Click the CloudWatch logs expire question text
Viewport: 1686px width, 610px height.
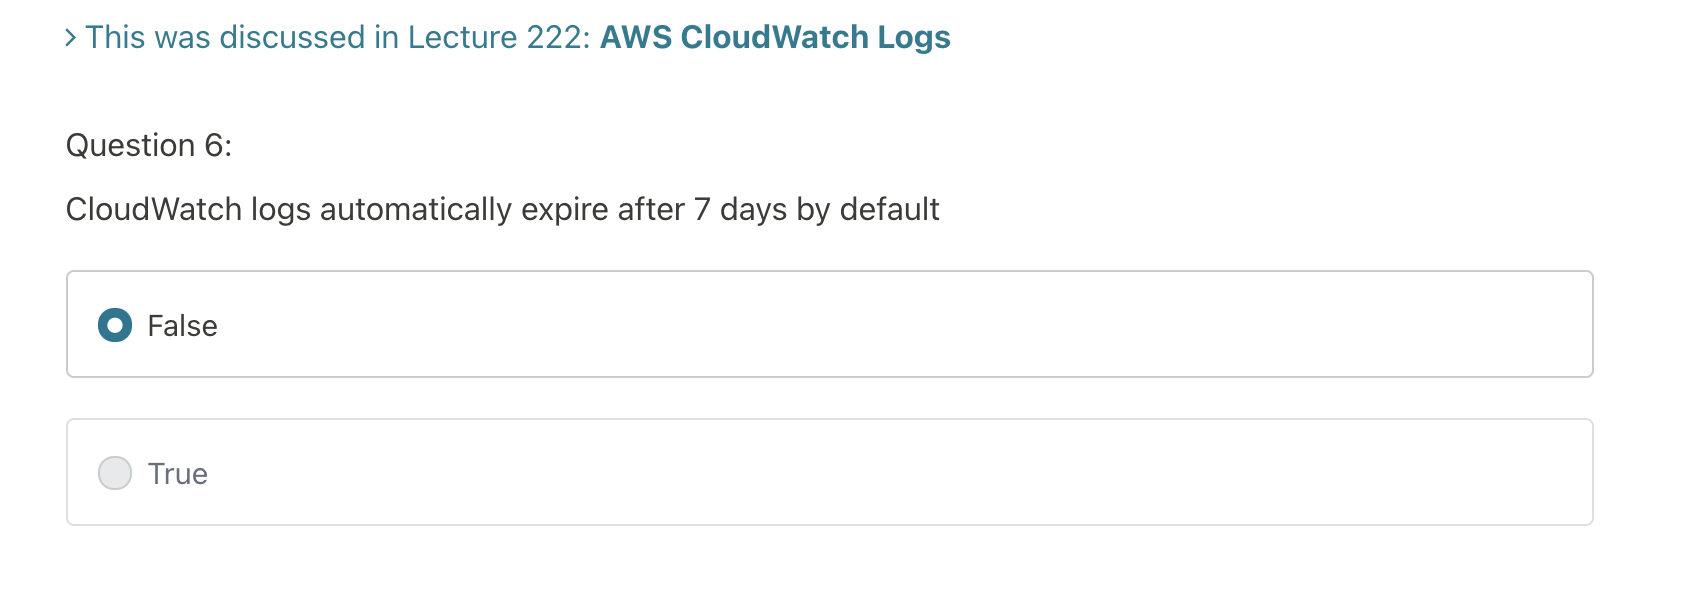(502, 210)
